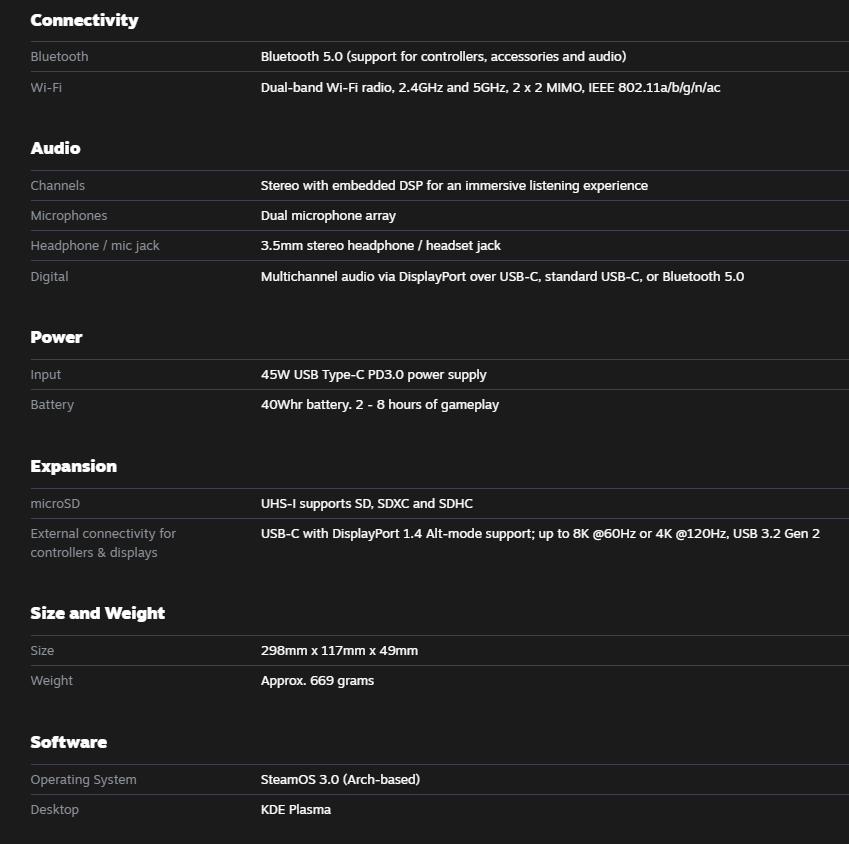Click the Audio section heading
This screenshot has width=849, height=844.
tap(55, 148)
